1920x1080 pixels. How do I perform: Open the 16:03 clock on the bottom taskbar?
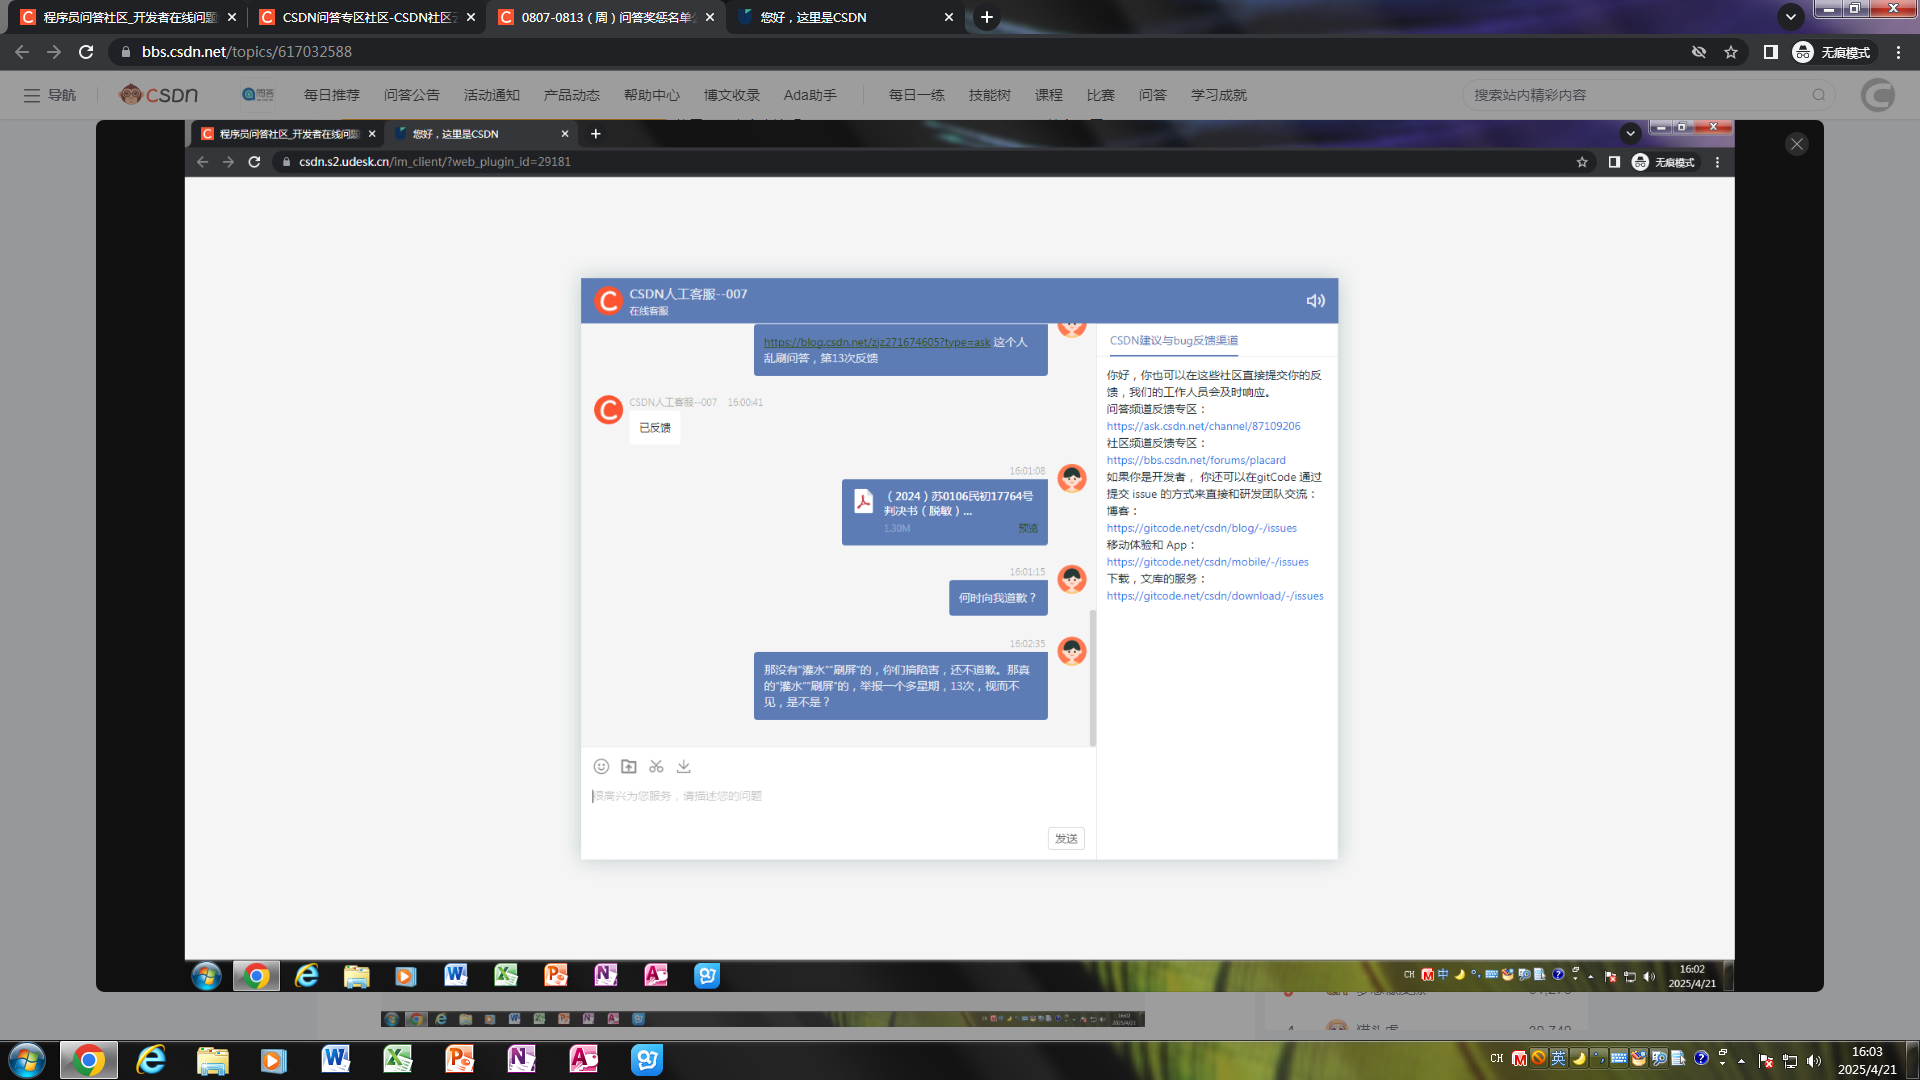[x=1867, y=1060]
